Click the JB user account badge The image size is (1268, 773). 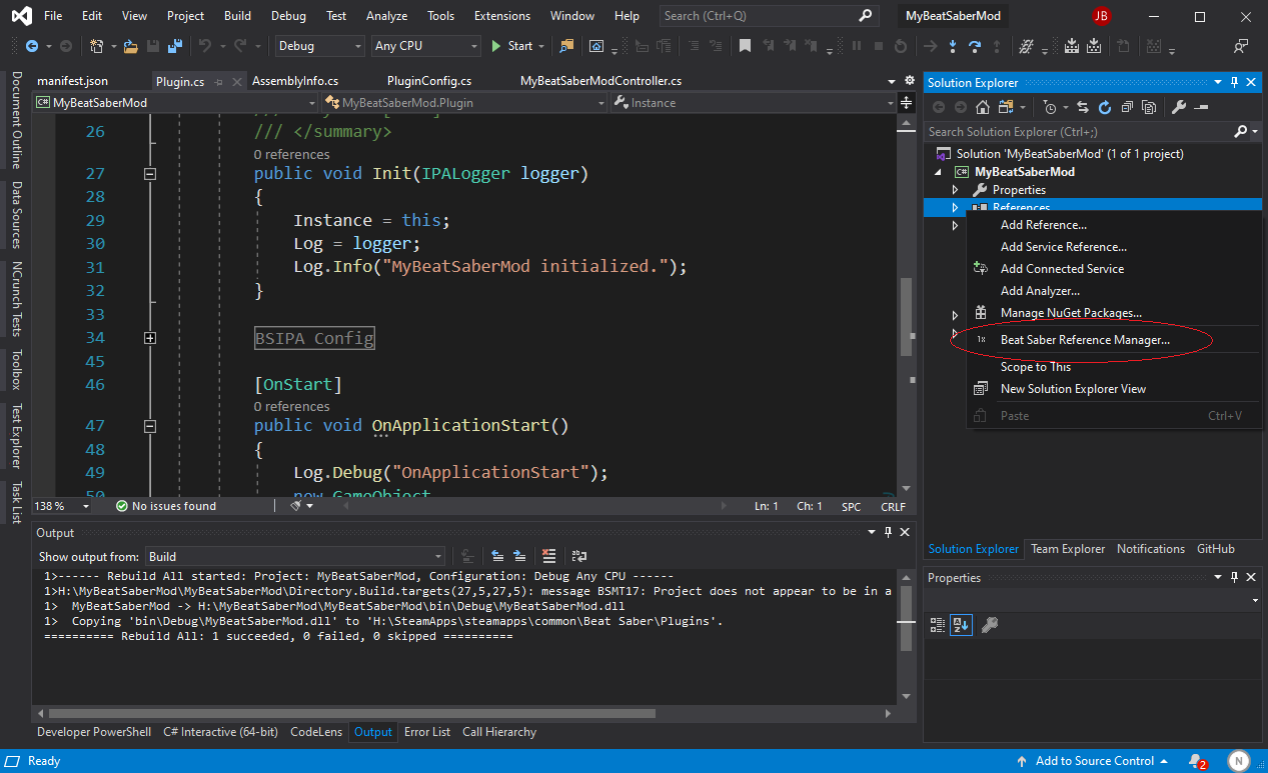[x=1101, y=16]
